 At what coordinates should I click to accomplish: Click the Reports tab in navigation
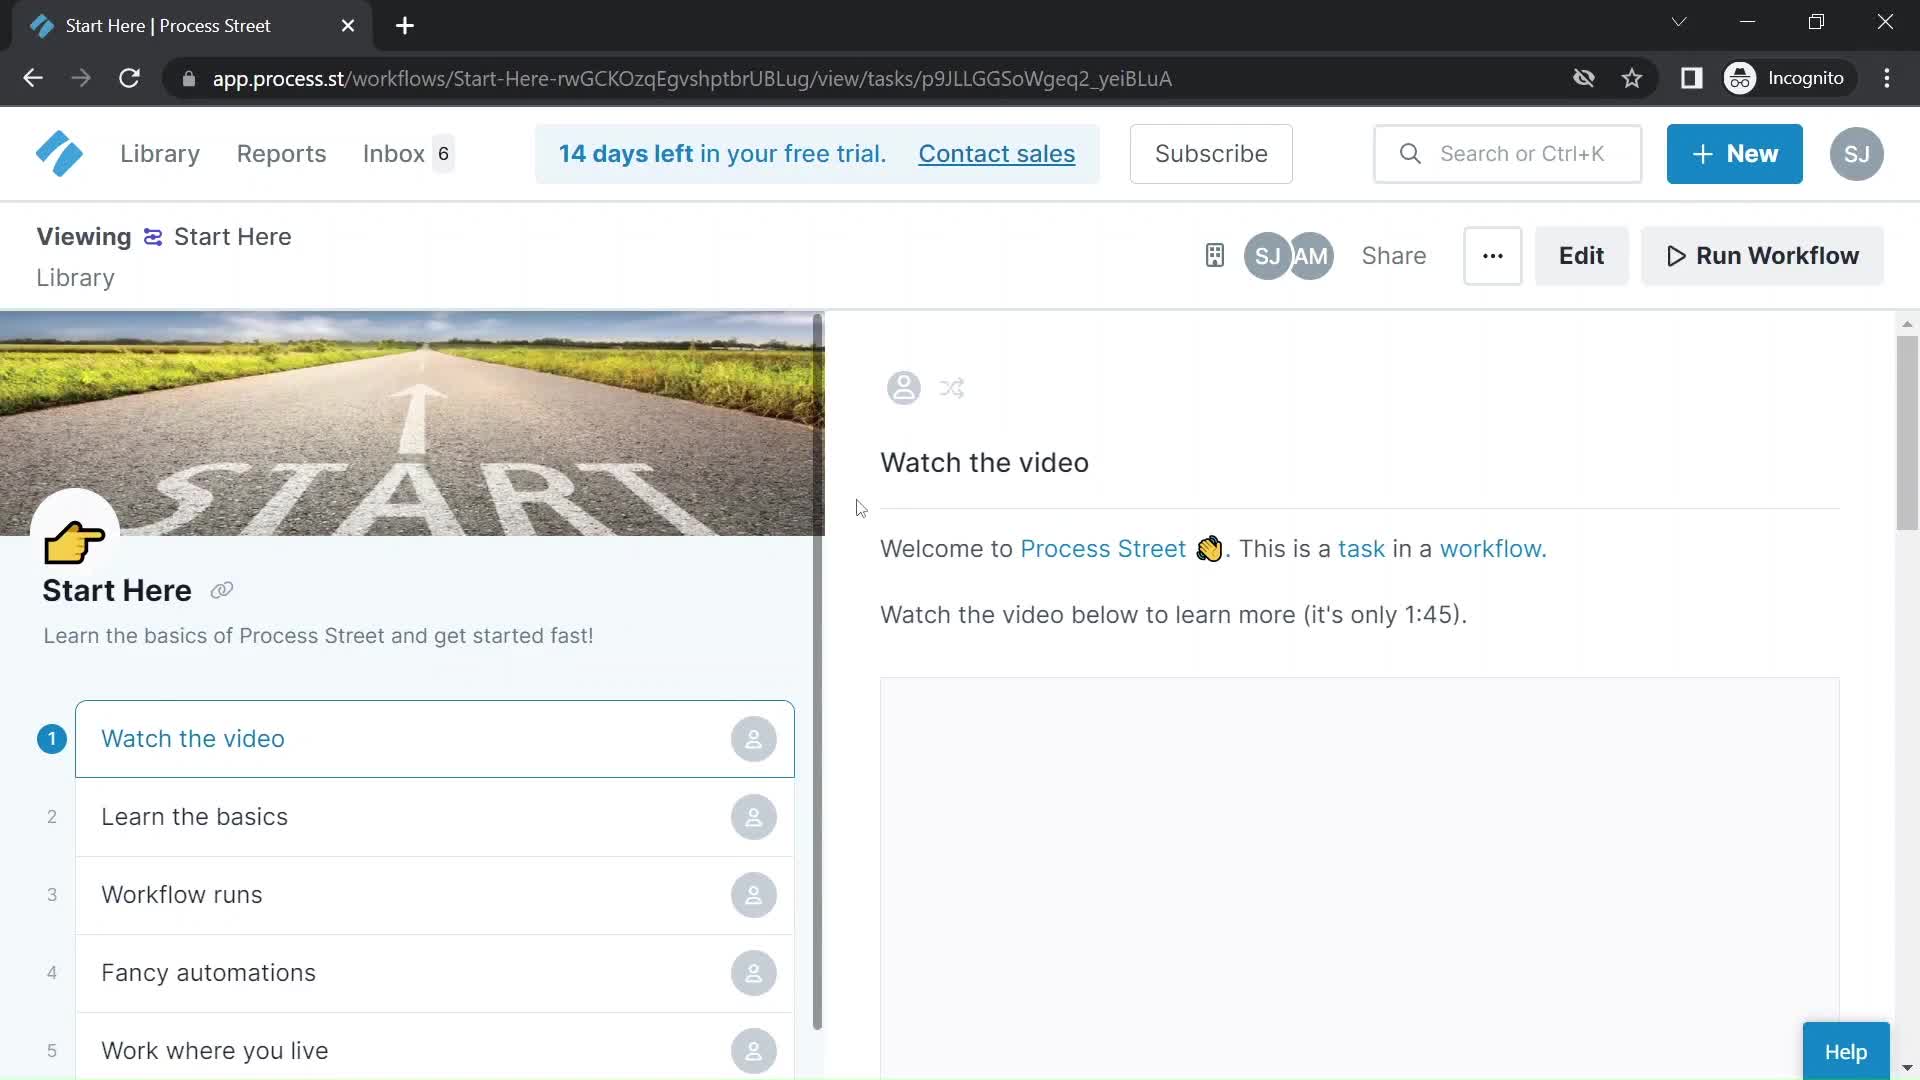point(281,154)
